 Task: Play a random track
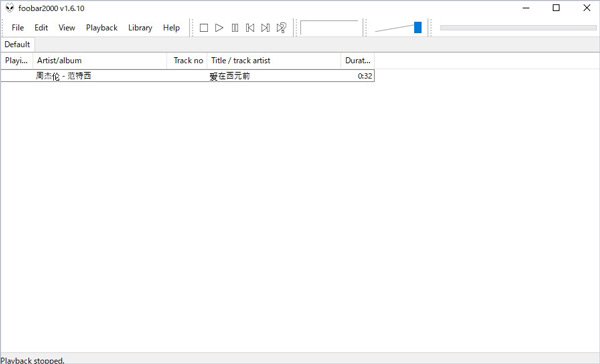pos(281,28)
